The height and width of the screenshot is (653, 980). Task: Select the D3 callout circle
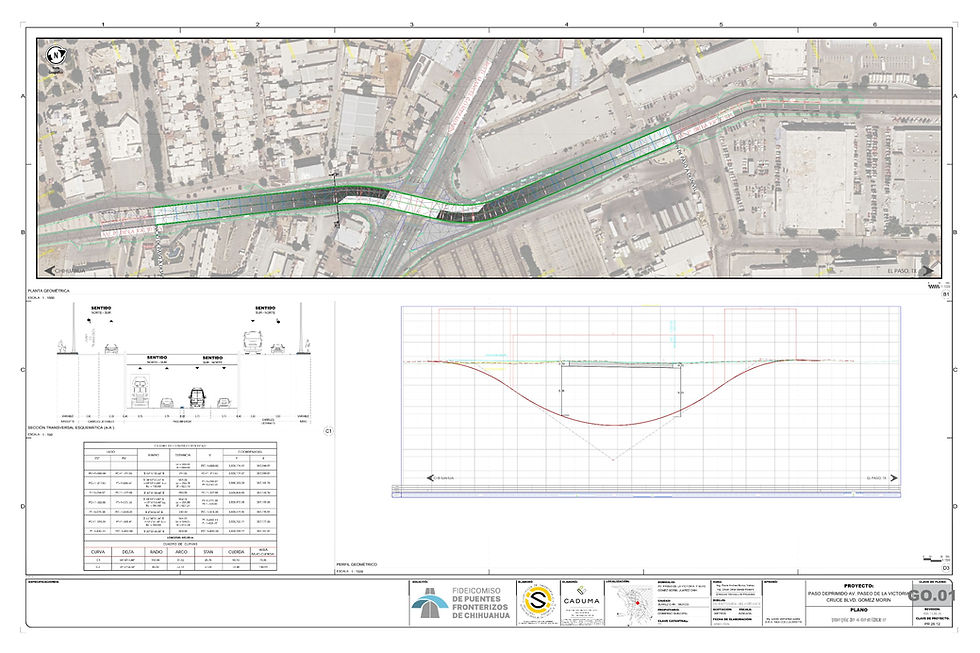946,568
